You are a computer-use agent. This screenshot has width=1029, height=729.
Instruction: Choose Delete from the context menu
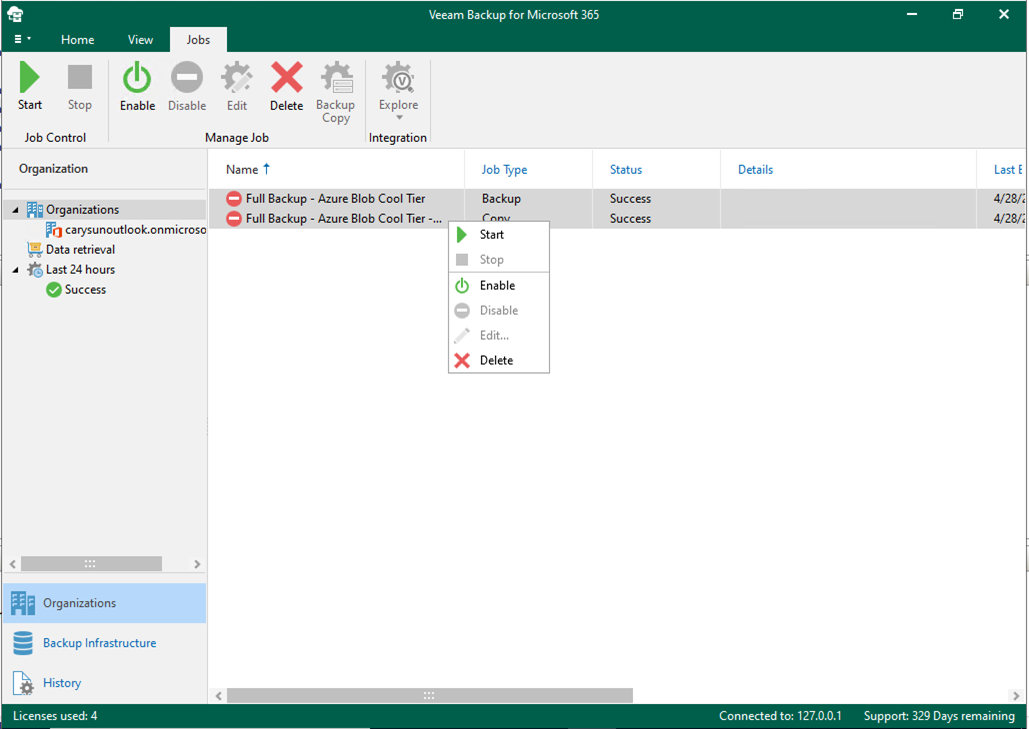pyautogui.click(x=499, y=360)
